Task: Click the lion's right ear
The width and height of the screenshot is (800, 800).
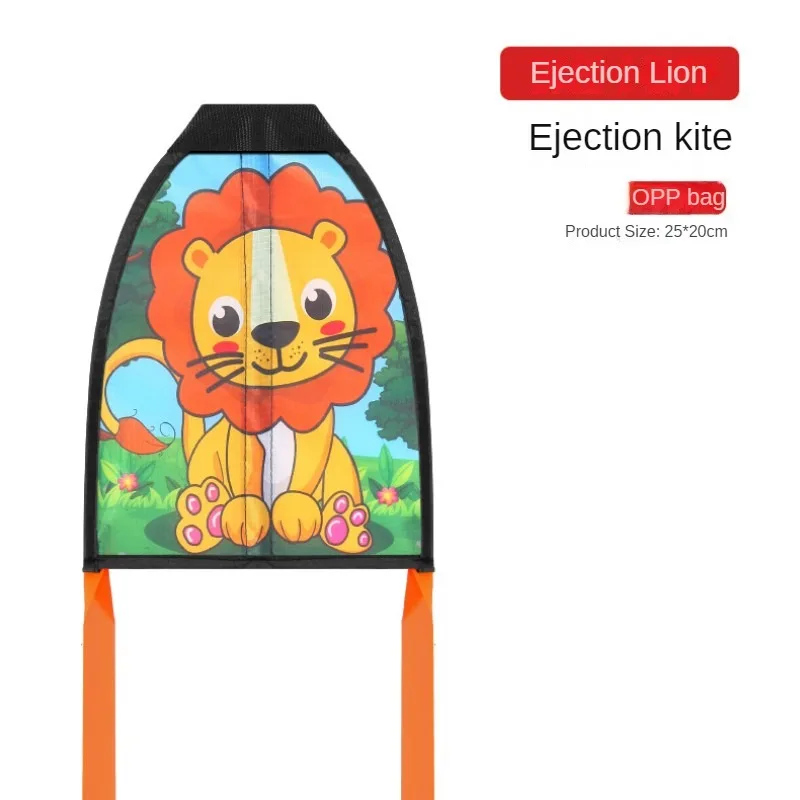Action: (x=328, y=236)
